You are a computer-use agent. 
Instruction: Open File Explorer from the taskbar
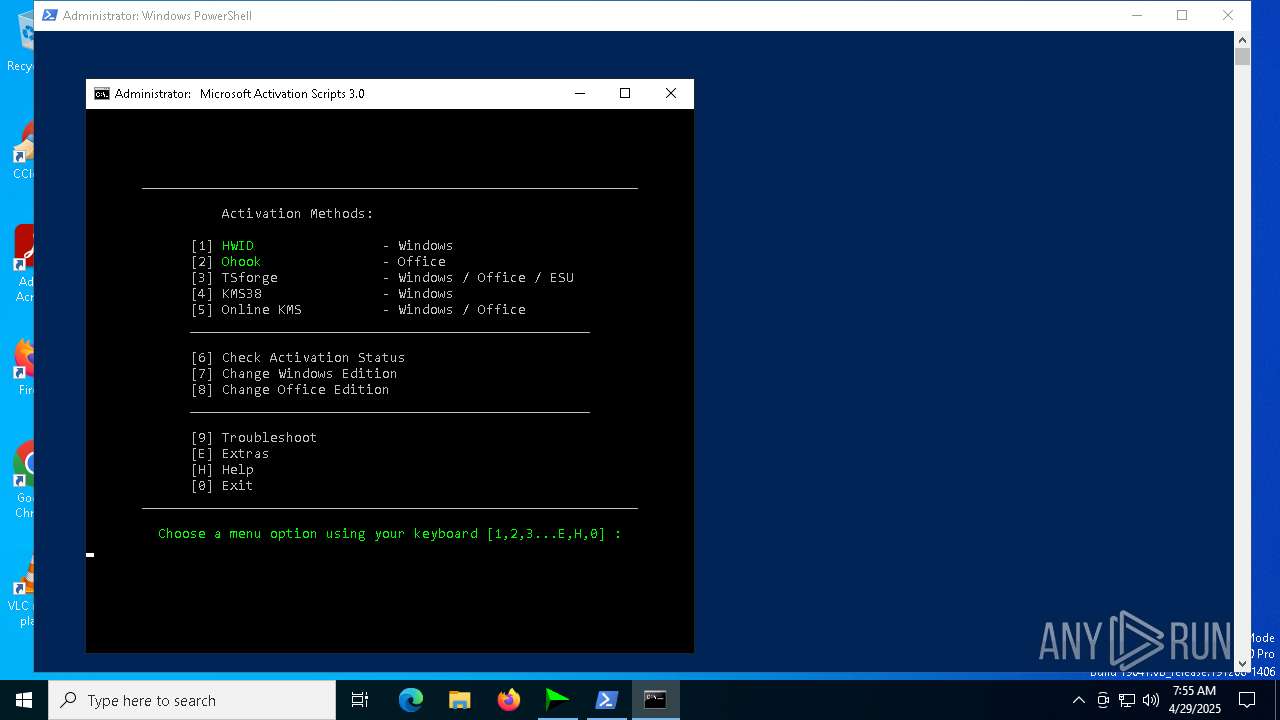tap(460, 700)
